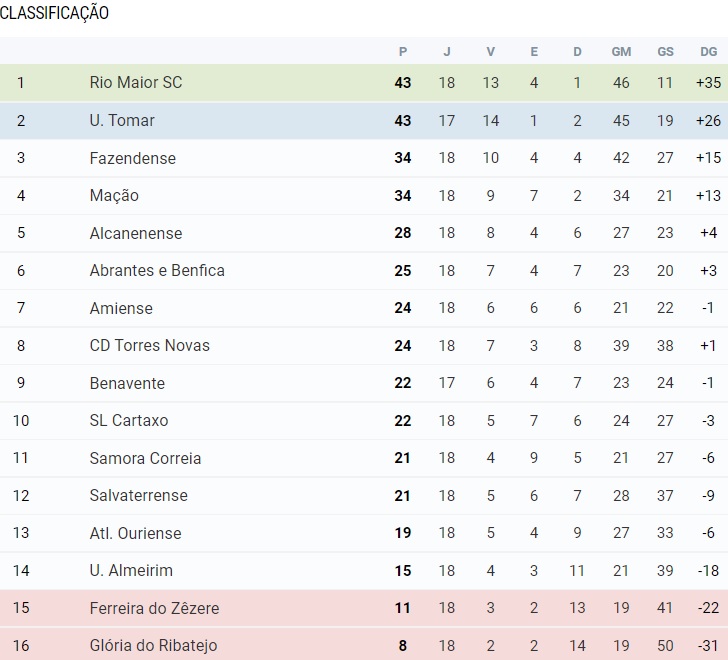
Task: Click the U. Tomar team name
Action: click(x=122, y=121)
